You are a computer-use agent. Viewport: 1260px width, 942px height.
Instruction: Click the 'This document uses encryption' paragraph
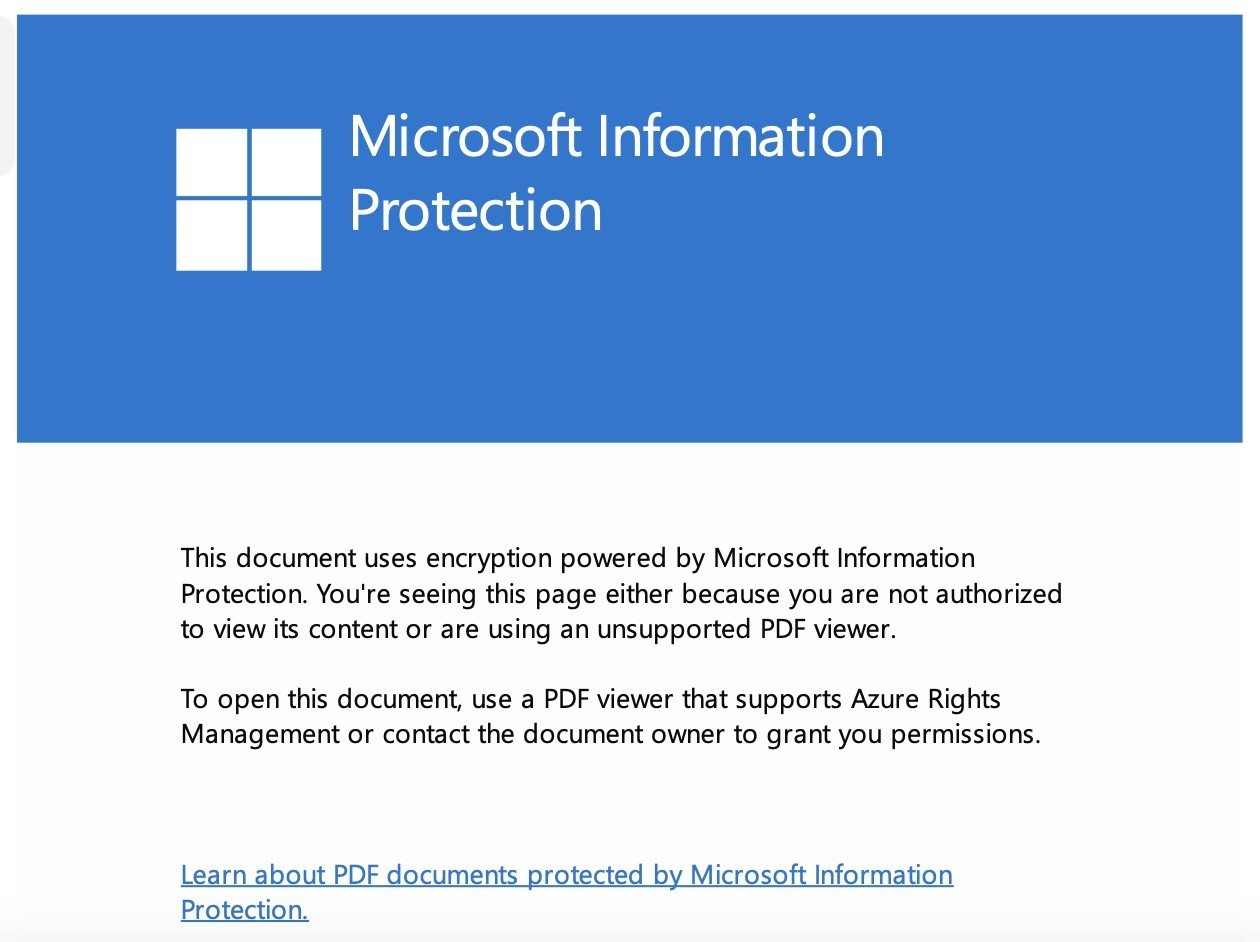pos(621,594)
